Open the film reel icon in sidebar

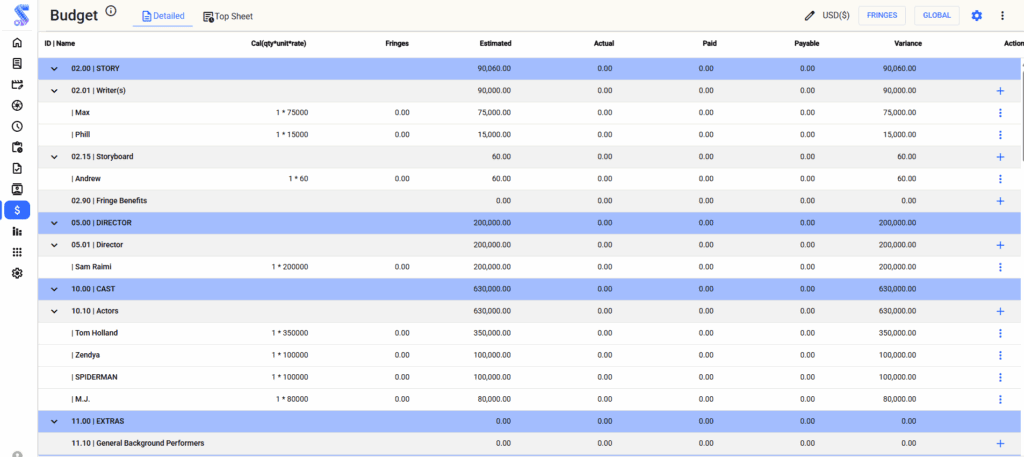(17, 105)
